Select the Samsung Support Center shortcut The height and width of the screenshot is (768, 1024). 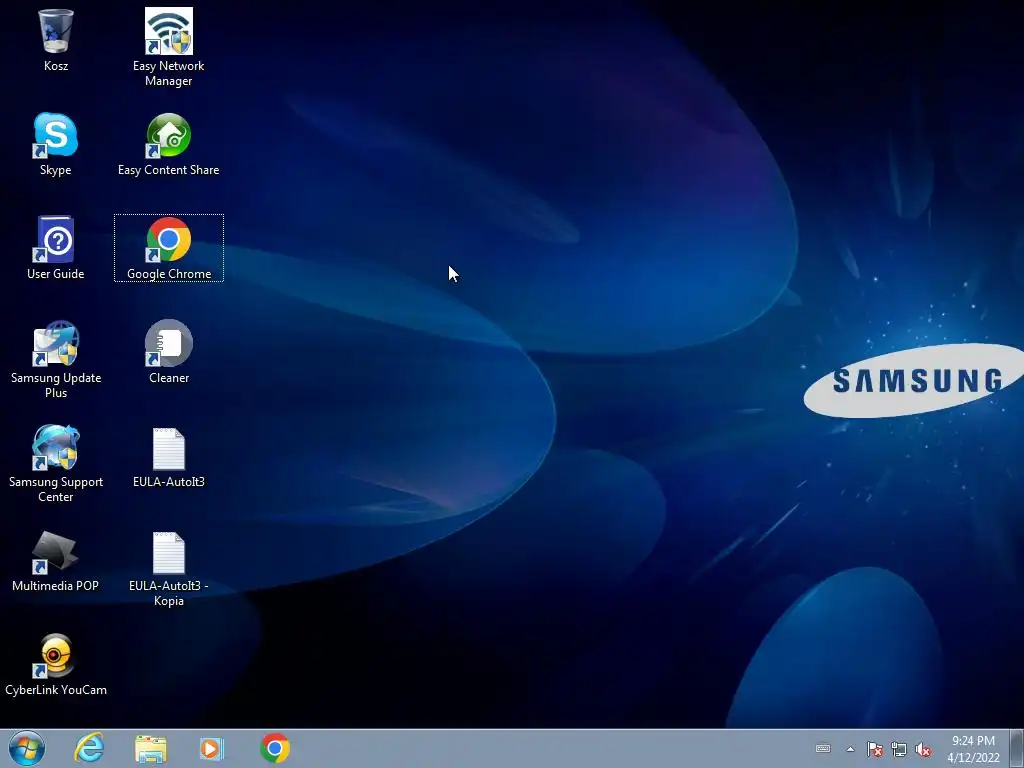coord(56,464)
